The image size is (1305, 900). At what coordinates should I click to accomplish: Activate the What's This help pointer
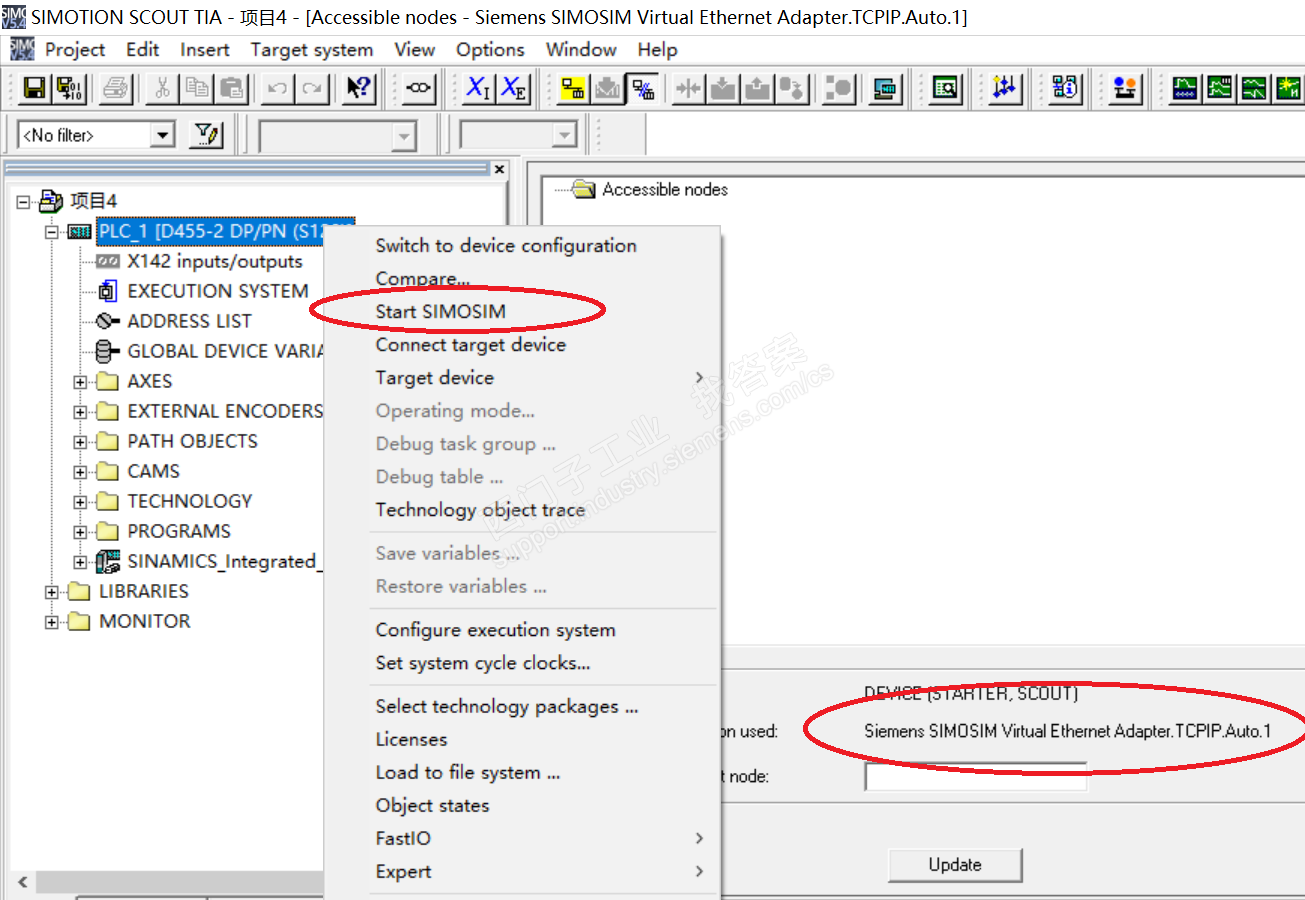(359, 89)
